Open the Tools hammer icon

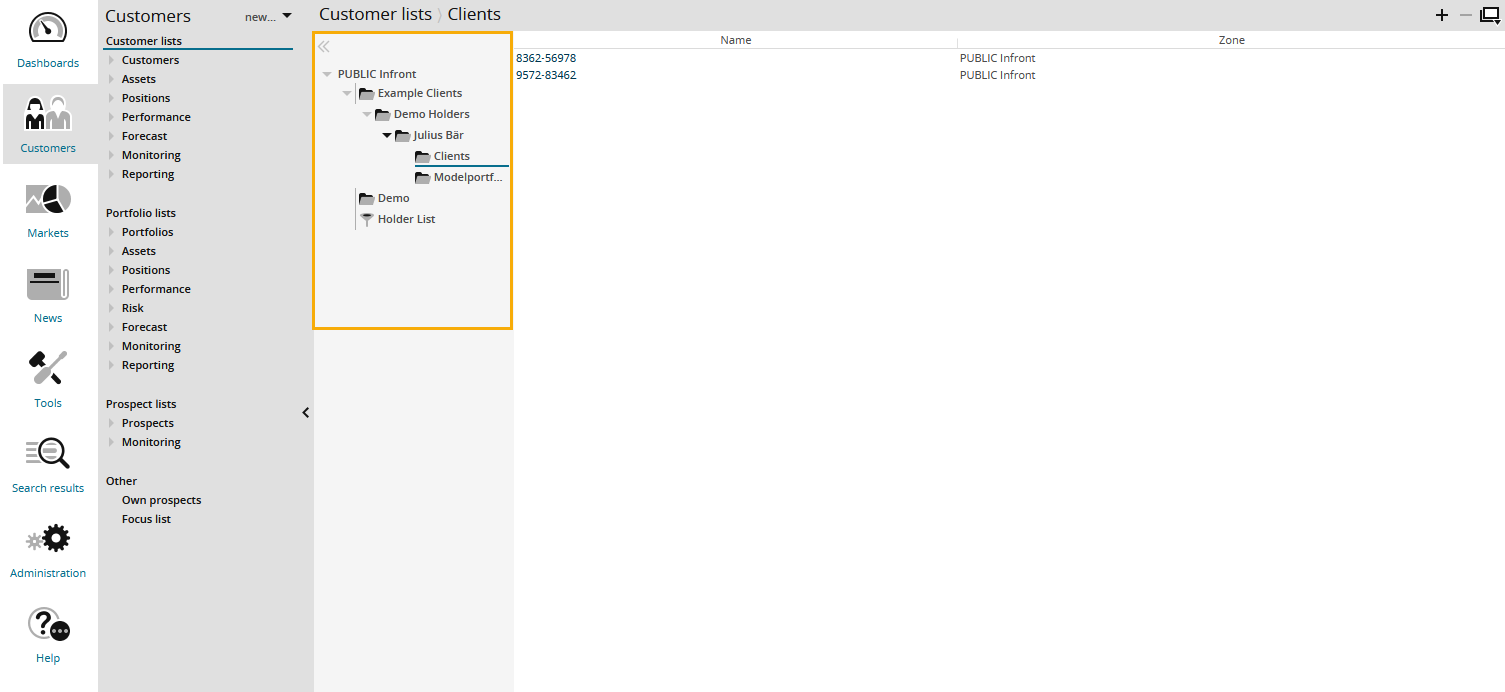coord(48,369)
